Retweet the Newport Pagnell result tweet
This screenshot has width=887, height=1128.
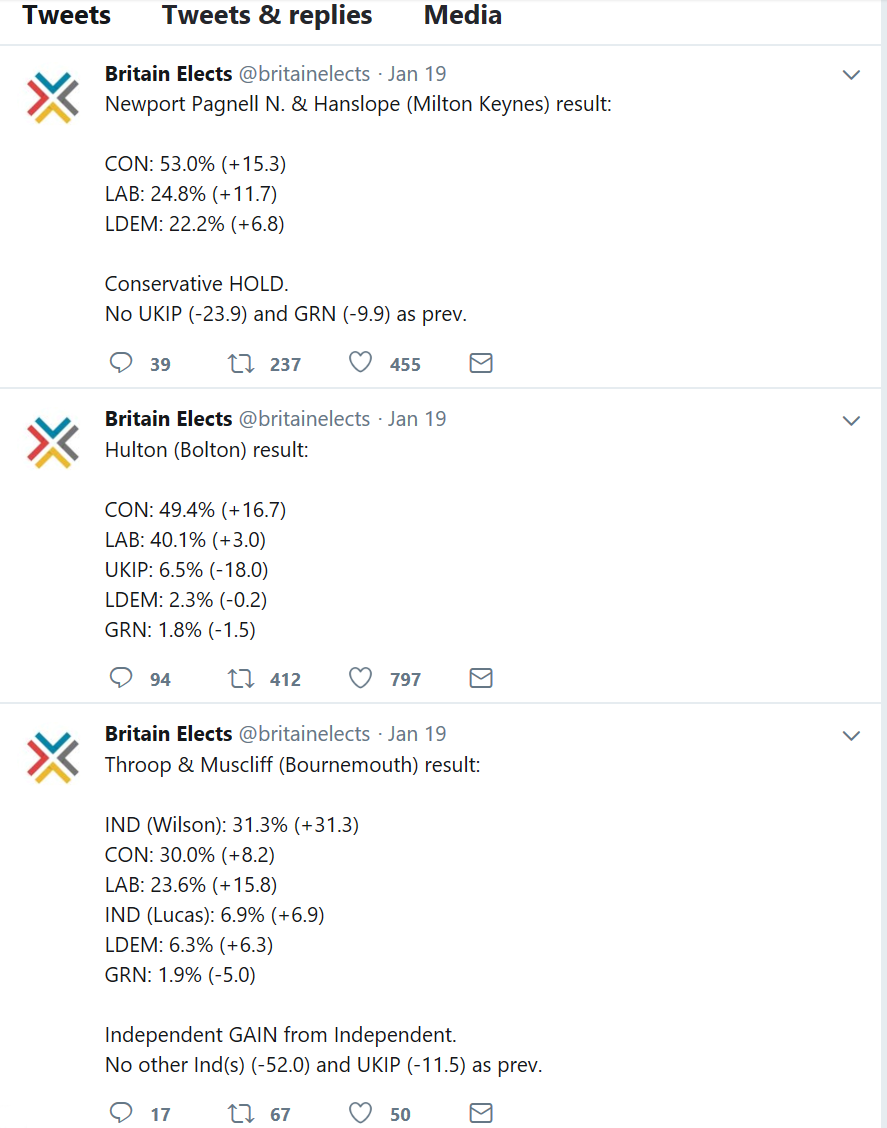[x=241, y=363]
